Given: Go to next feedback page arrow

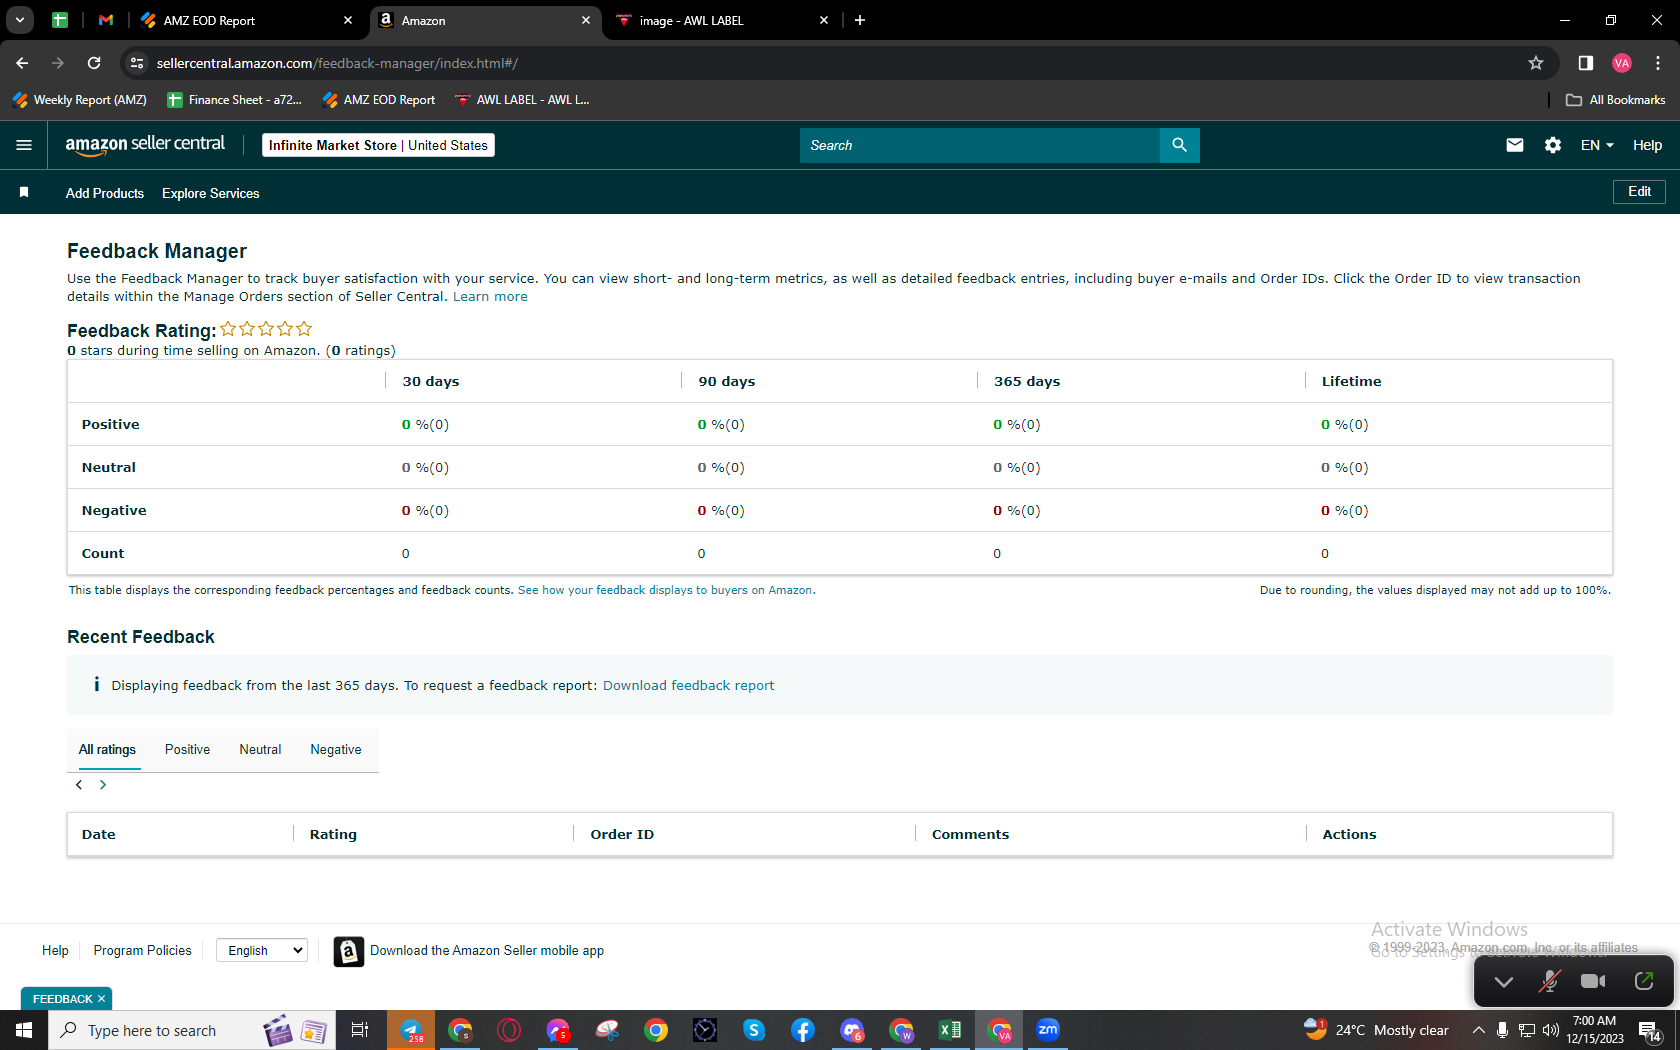Looking at the screenshot, I should [103, 785].
